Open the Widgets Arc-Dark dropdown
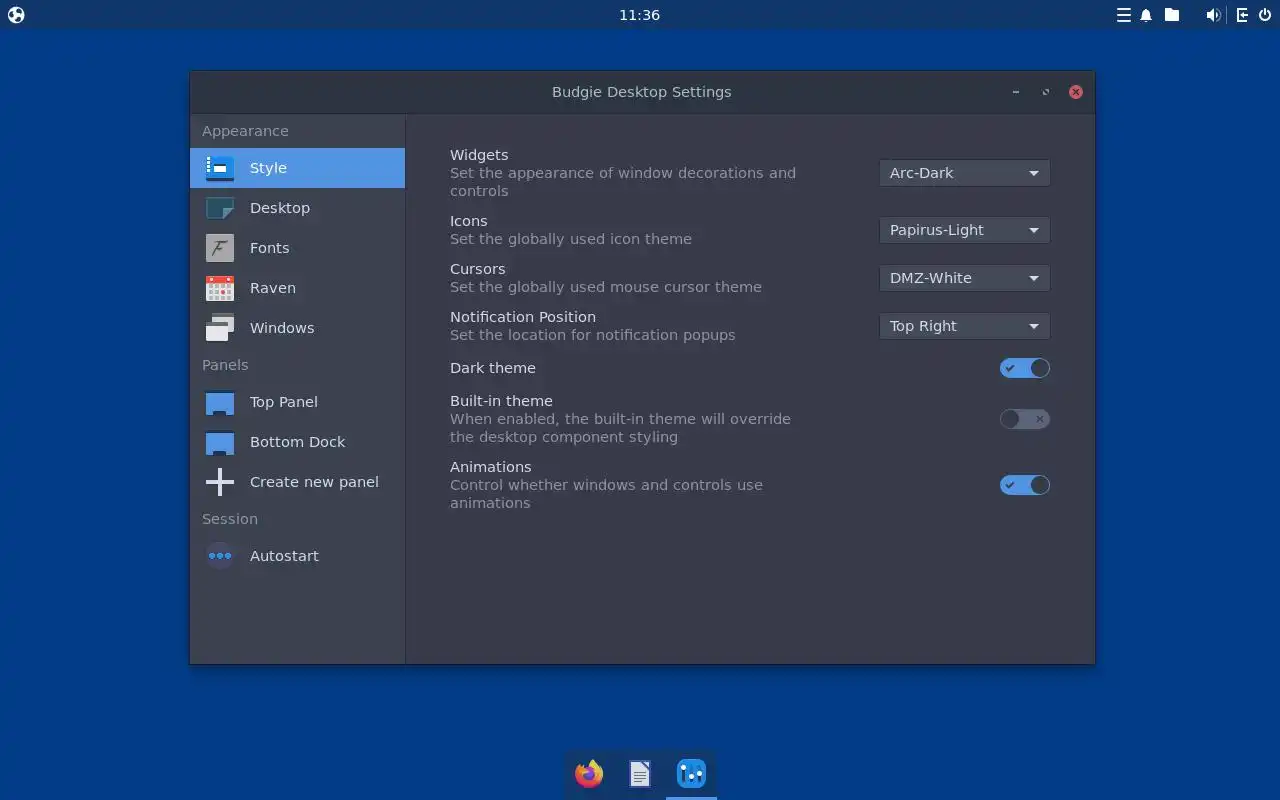The height and width of the screenshot is (800, 1280). (x=964, y=173)
